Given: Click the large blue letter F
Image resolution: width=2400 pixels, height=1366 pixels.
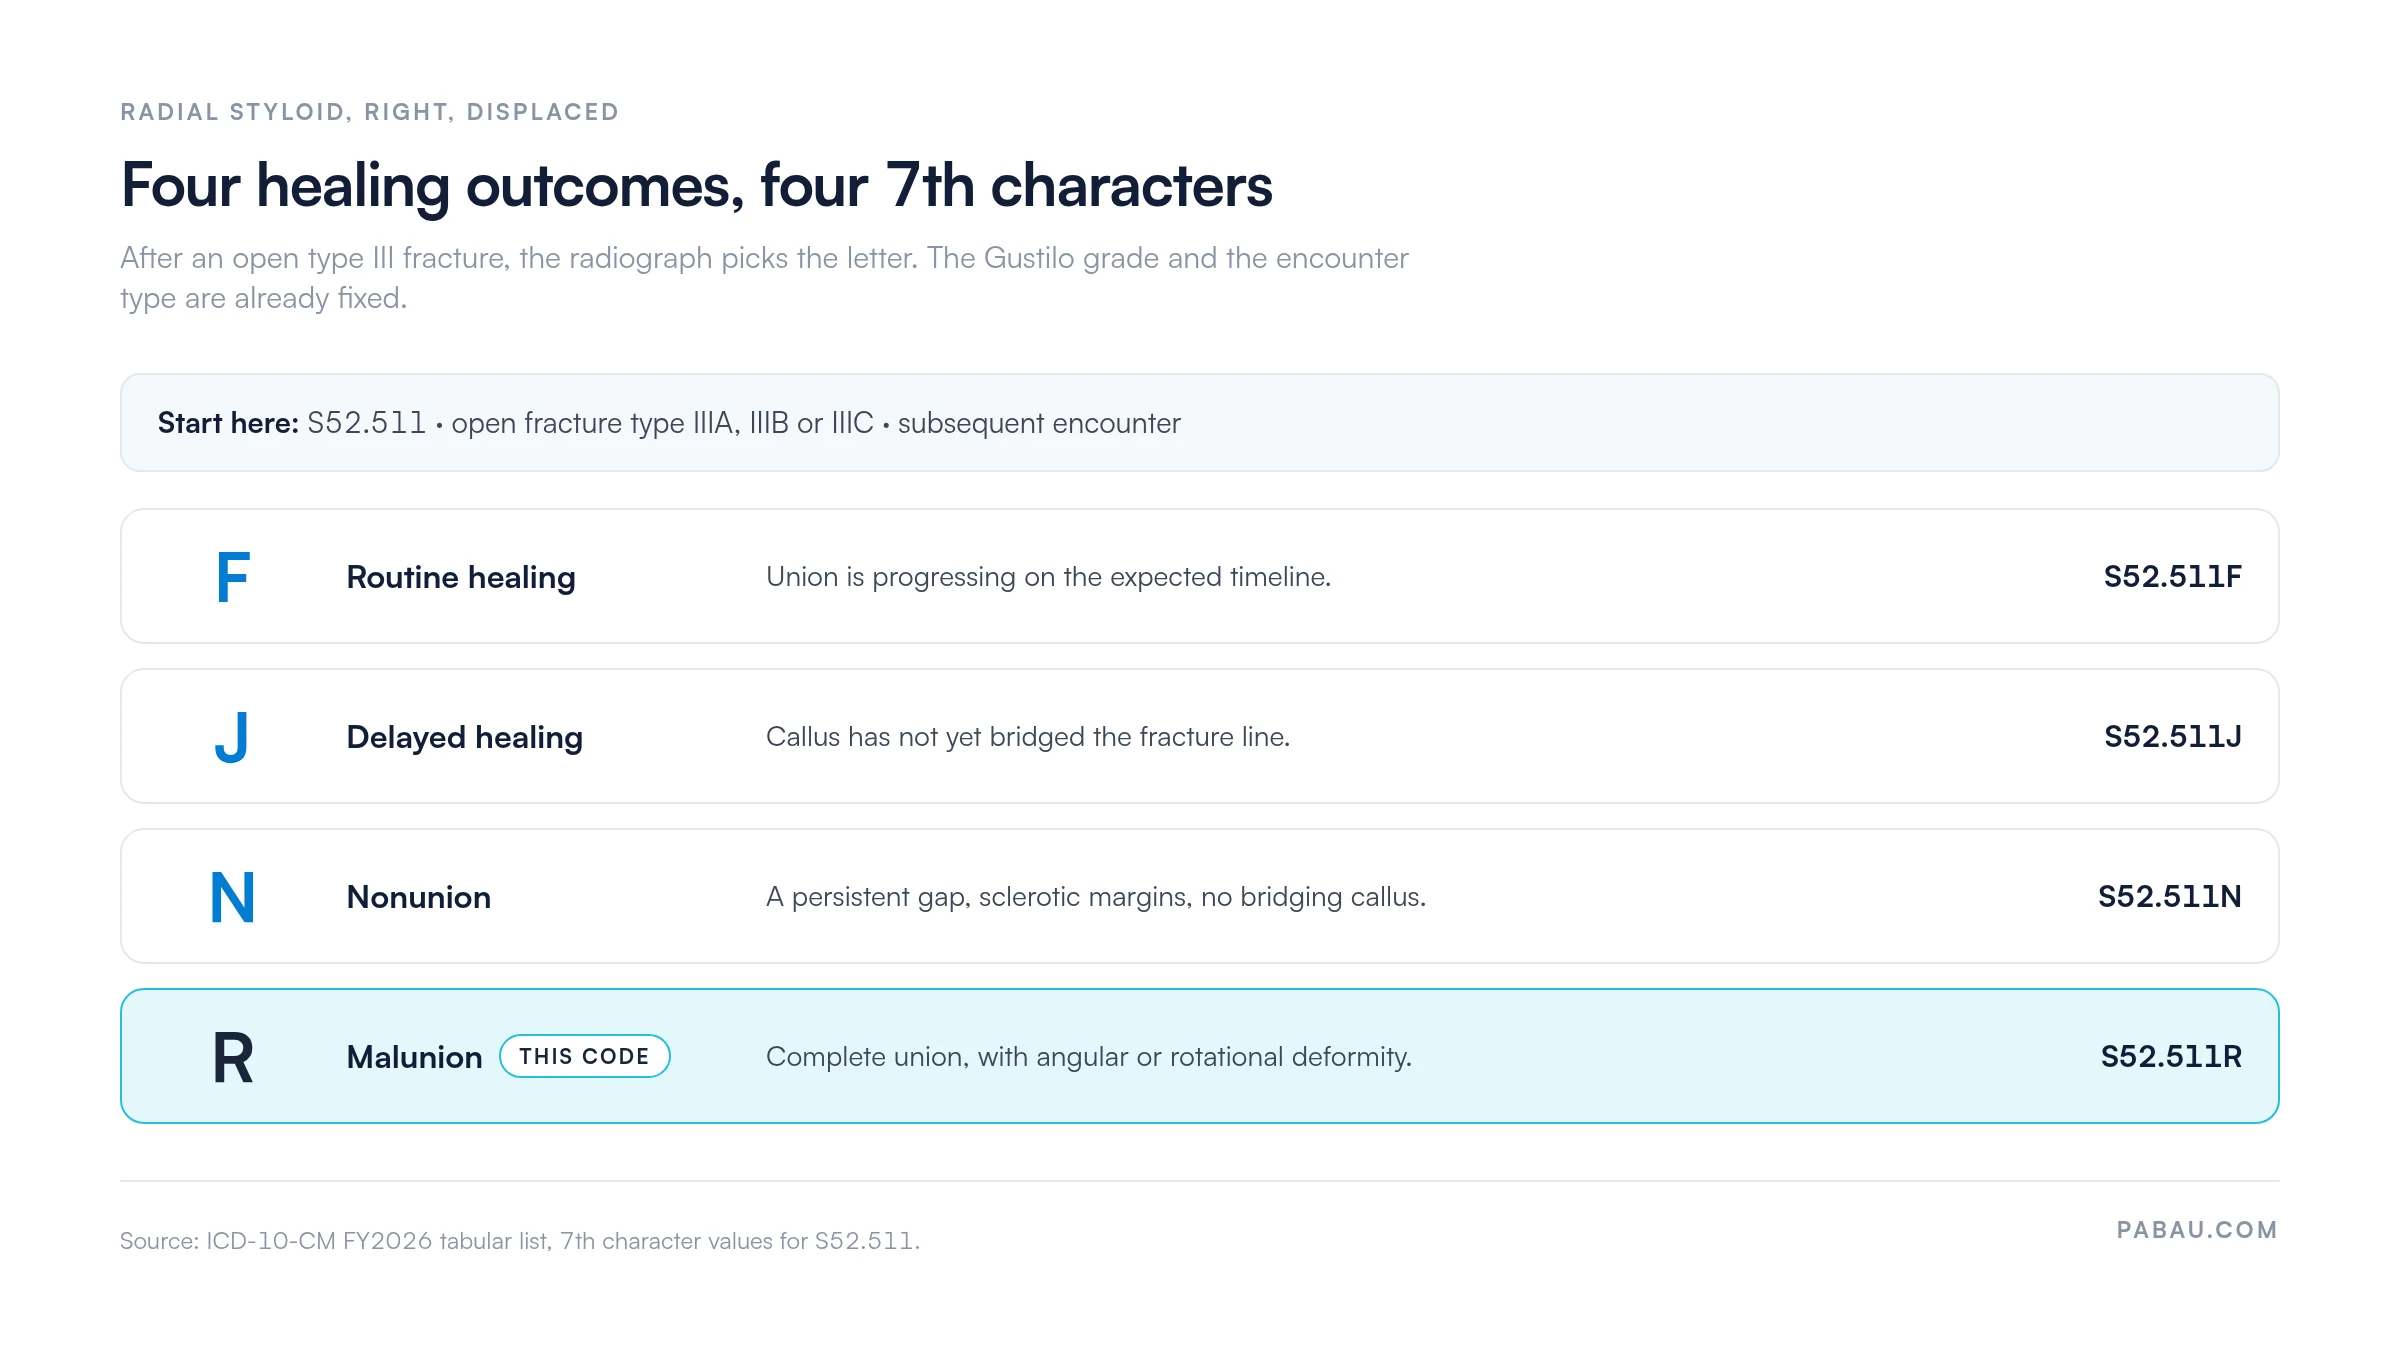Looking at the screenshot, I should point(232,577).
